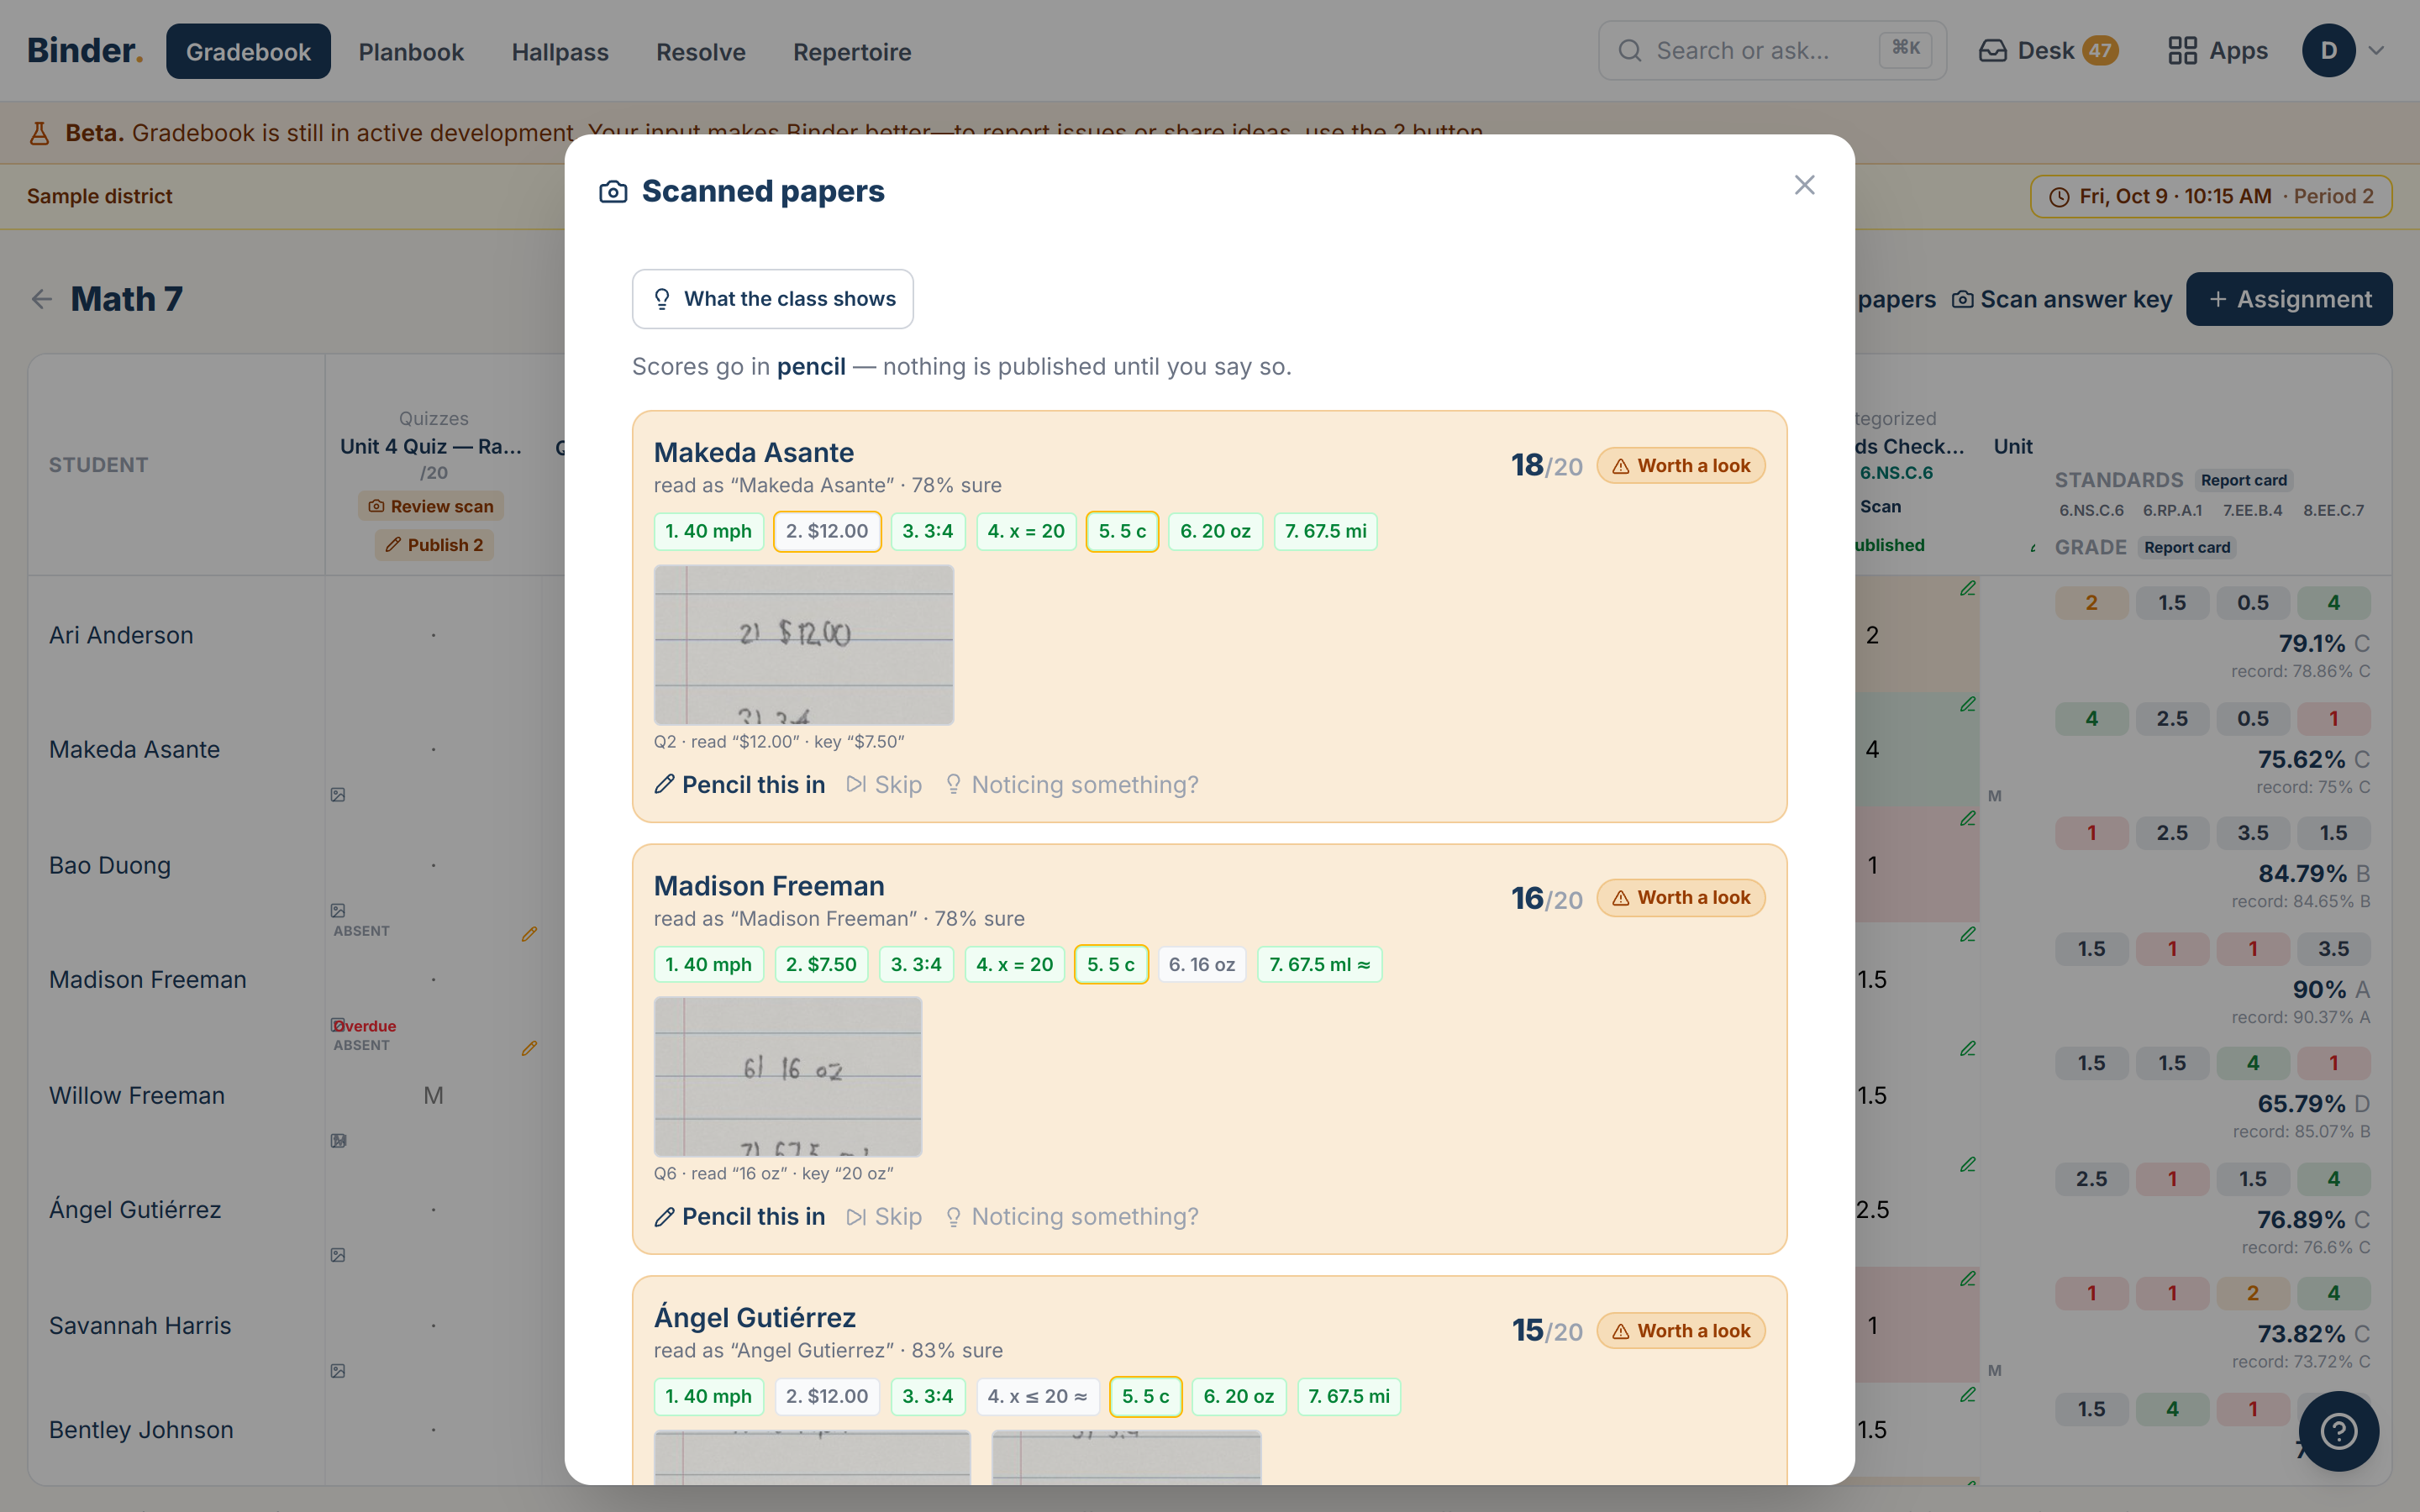Pencil this in for Madison Freeman

point(739,1216)
